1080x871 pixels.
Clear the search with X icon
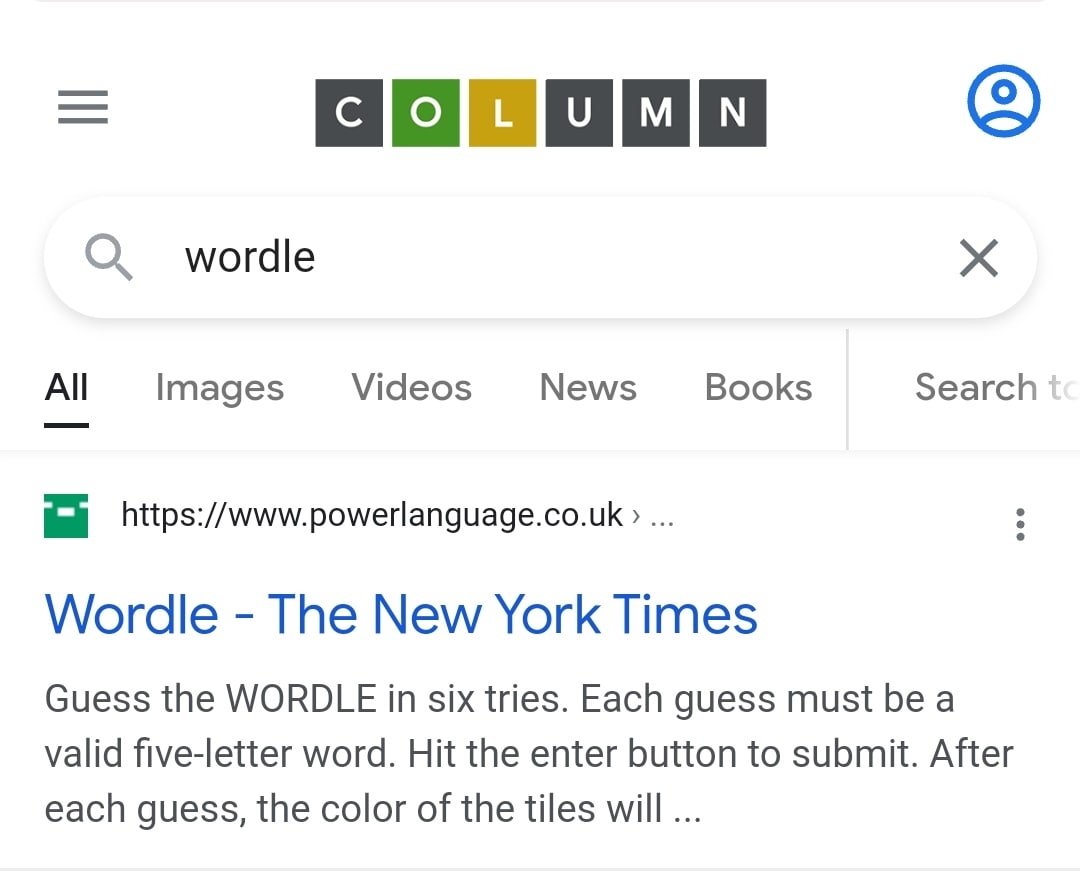pos(978,258)
